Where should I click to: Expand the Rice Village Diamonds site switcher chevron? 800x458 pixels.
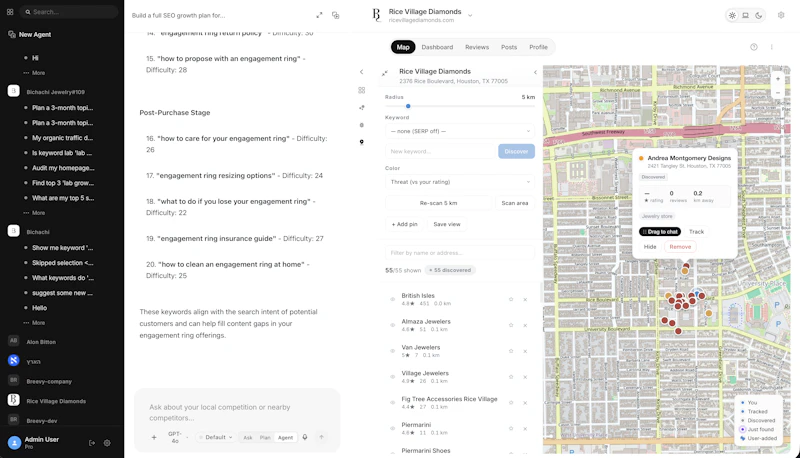click(x=470, y=15)
